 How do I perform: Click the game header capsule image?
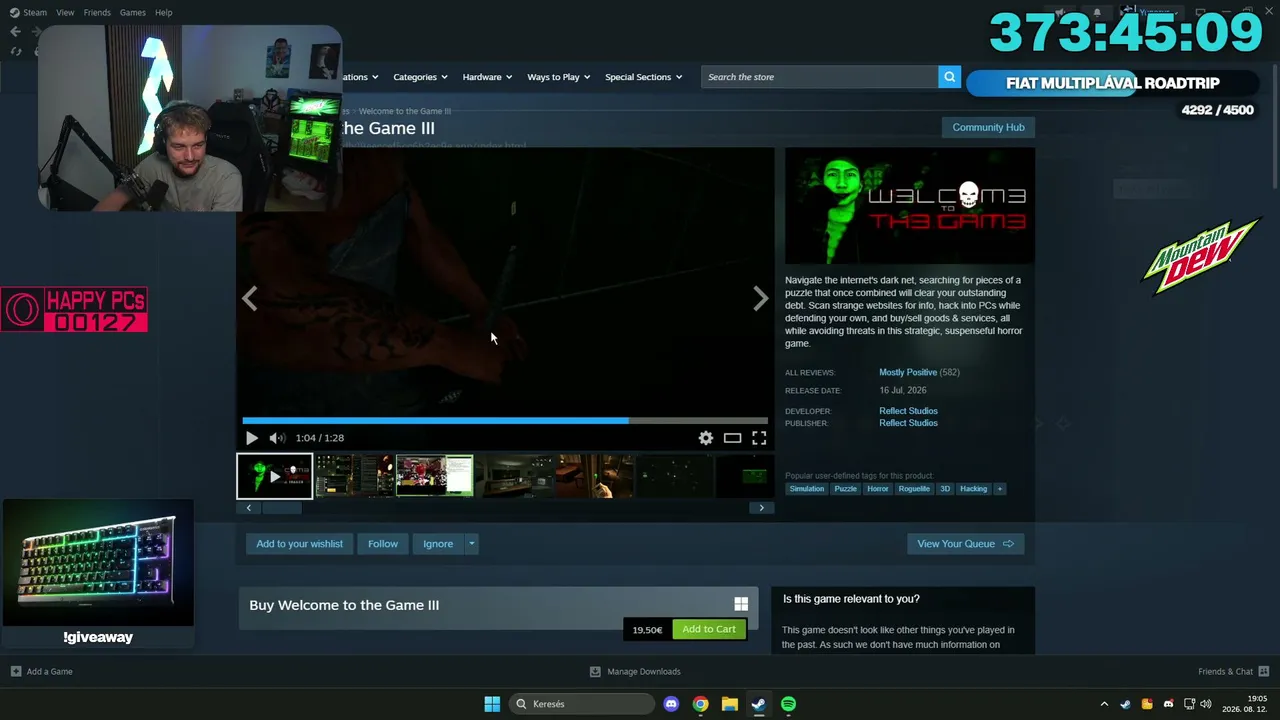(910, 206)
